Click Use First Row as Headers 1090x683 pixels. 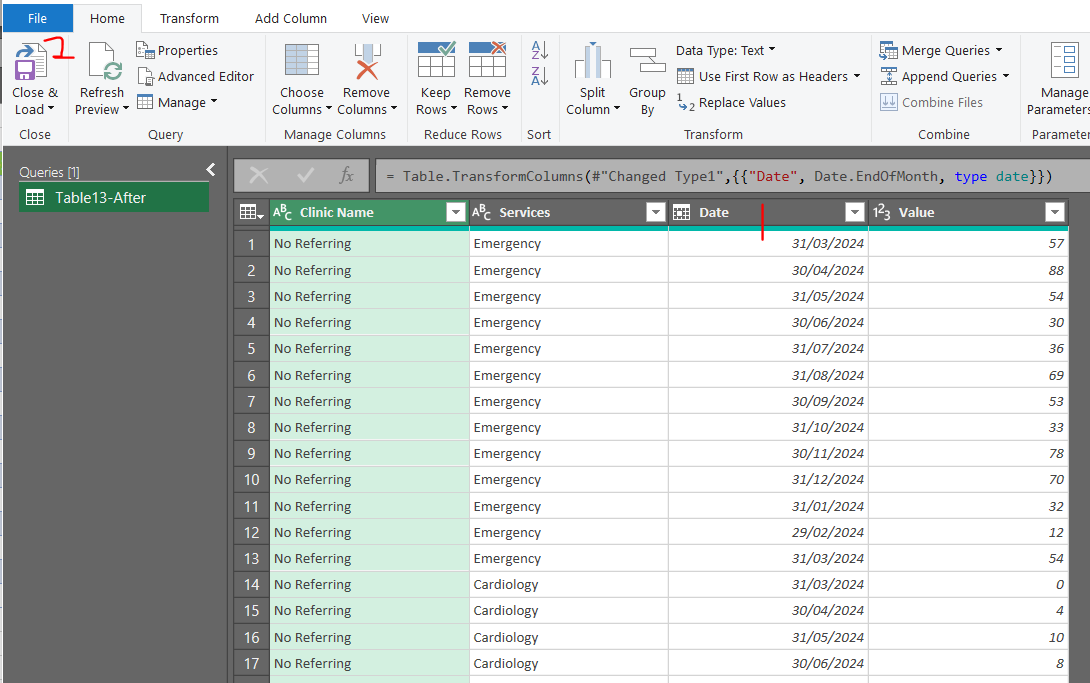tap(768, 76)
